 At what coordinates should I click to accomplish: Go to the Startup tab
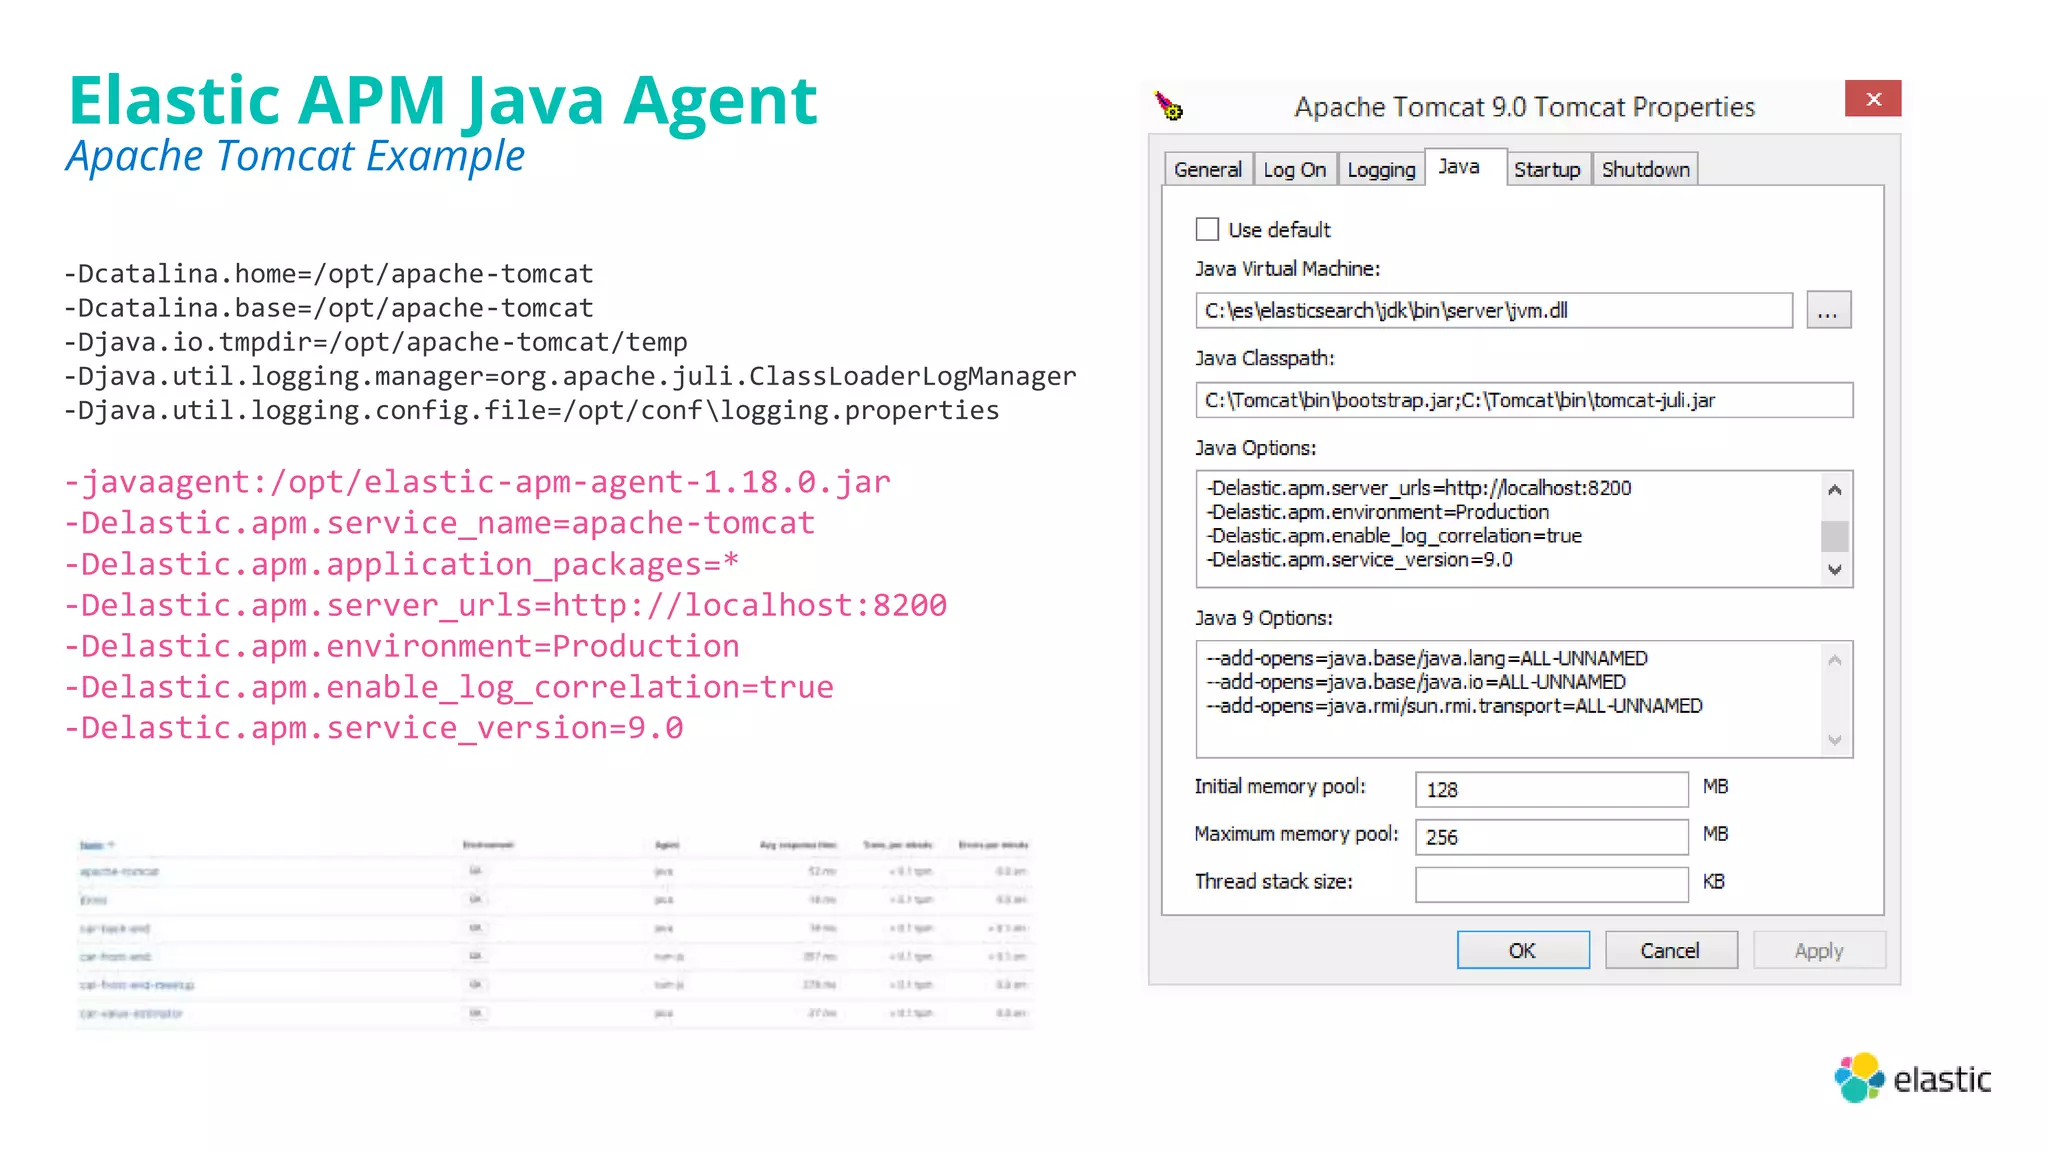(x=1547, y=169)
